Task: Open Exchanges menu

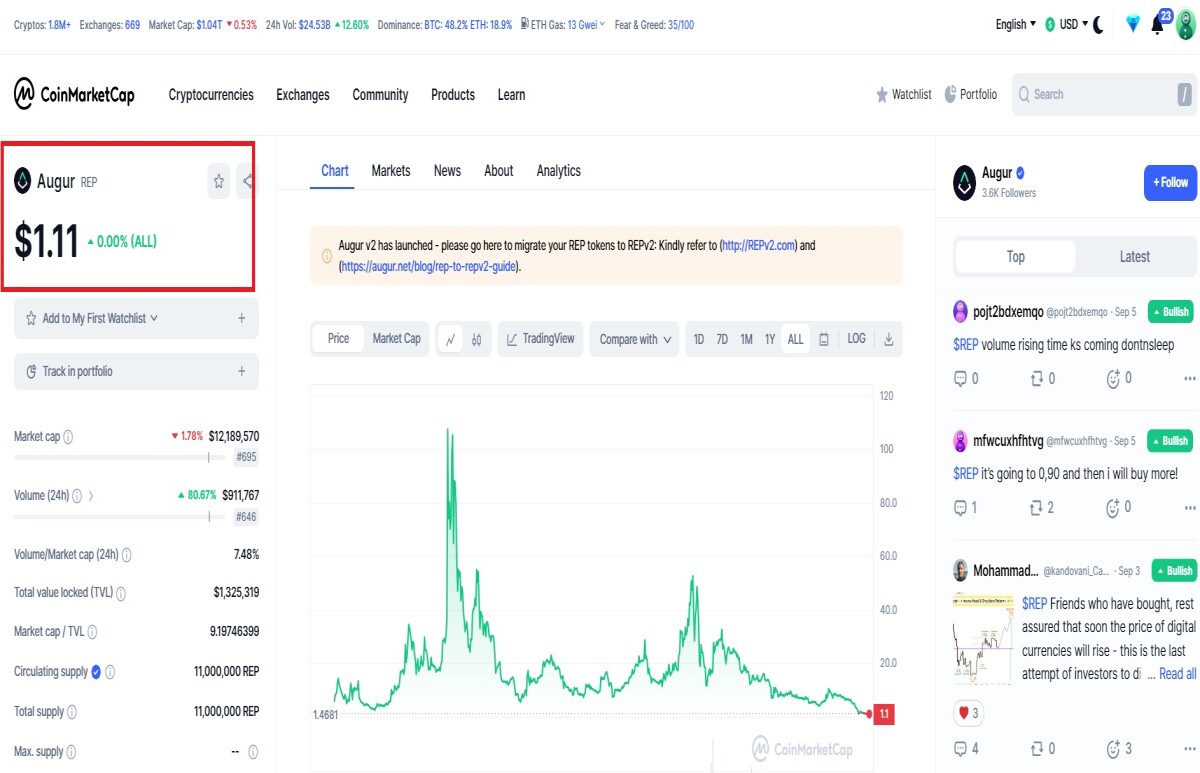Action: click(x=303, y=95)
